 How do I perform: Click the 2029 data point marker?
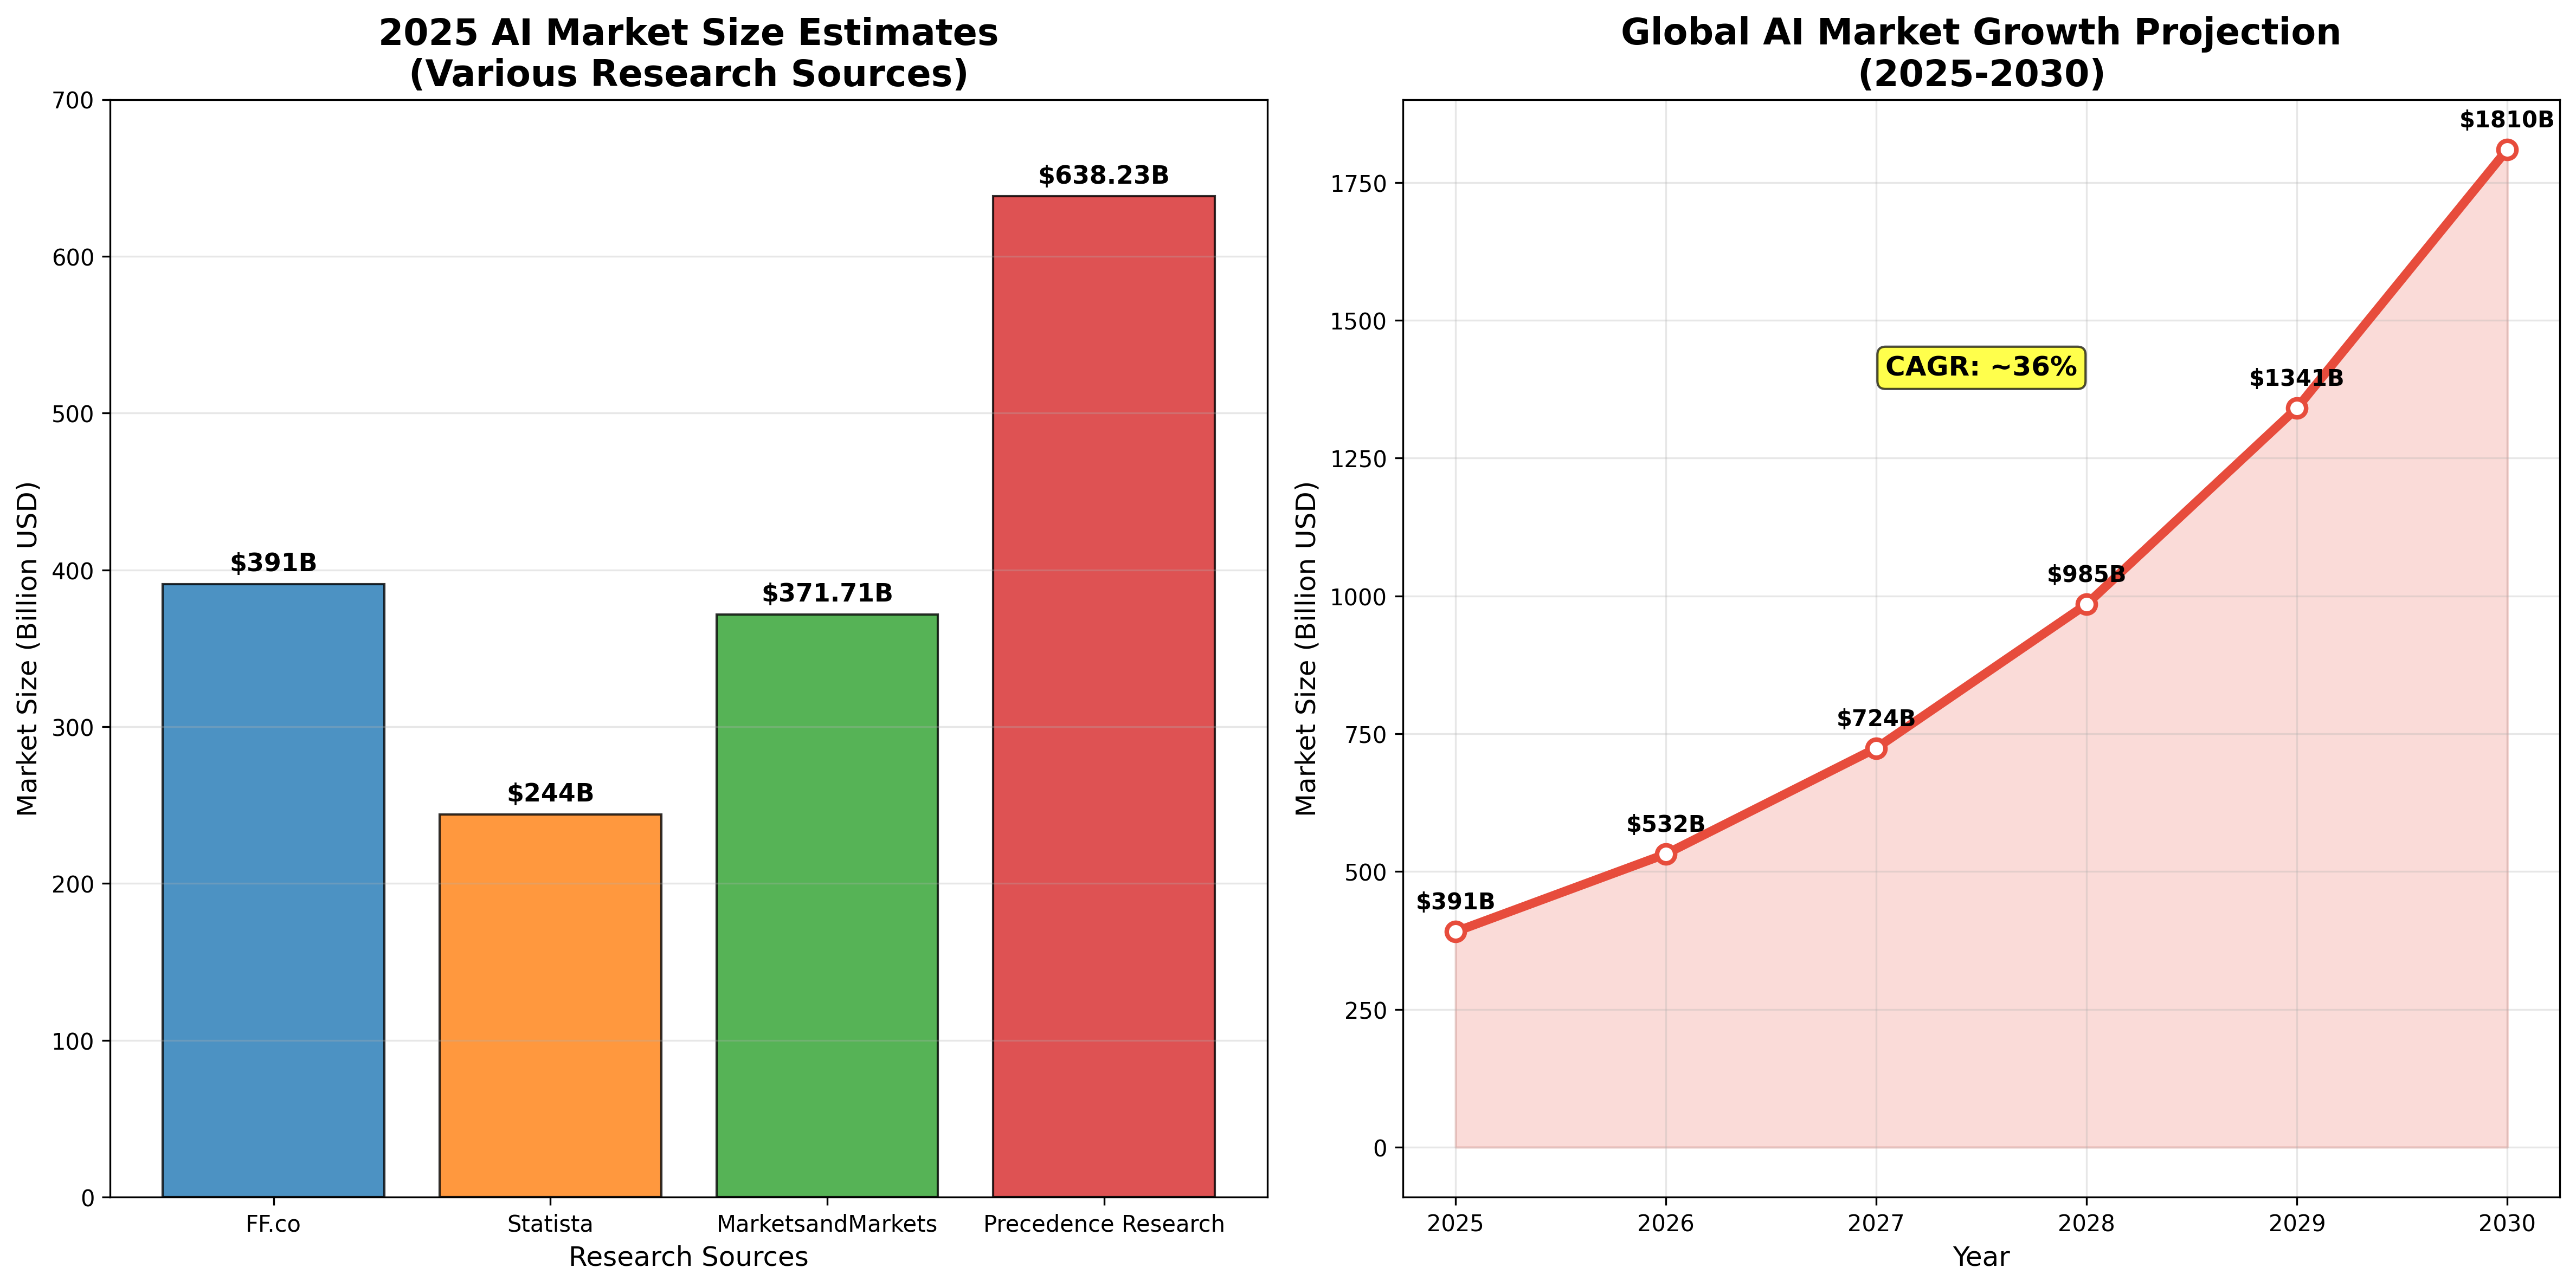pyautogui.click(x=2297, y=408)
